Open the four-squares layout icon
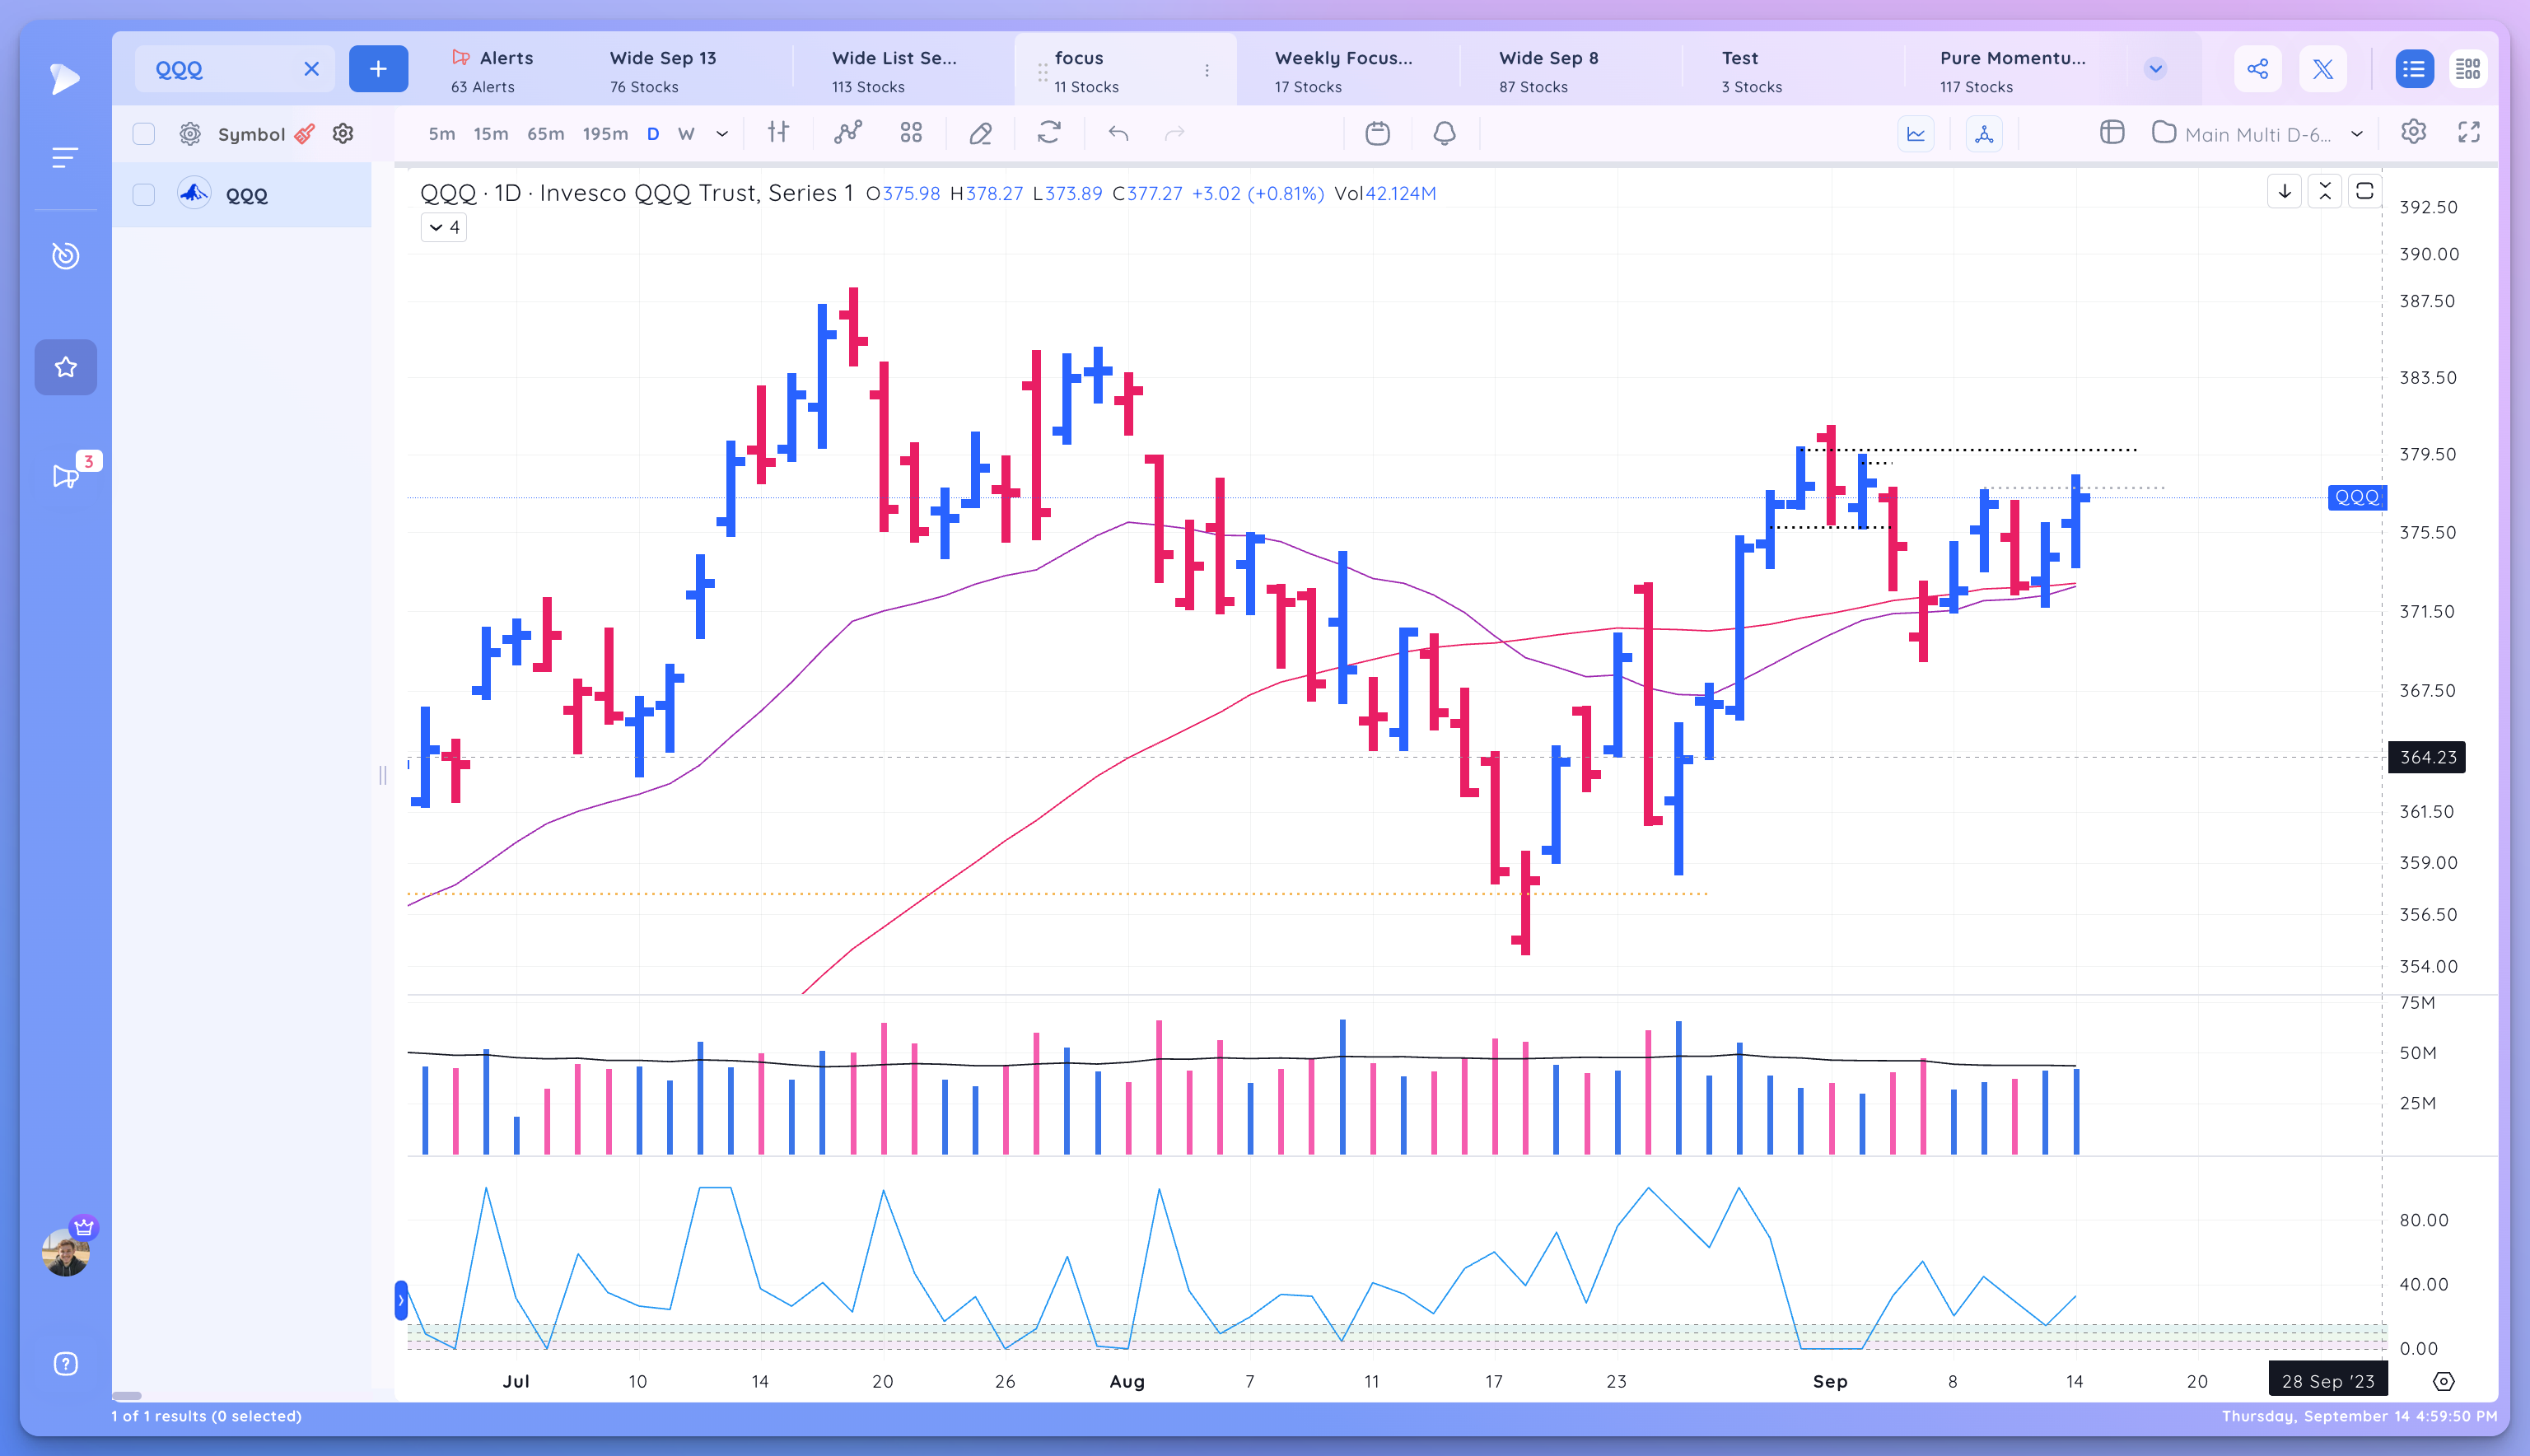Image resolution: width=2530 pixels, height=1456 pixels. pyautogui.click(x=911, y=133)
